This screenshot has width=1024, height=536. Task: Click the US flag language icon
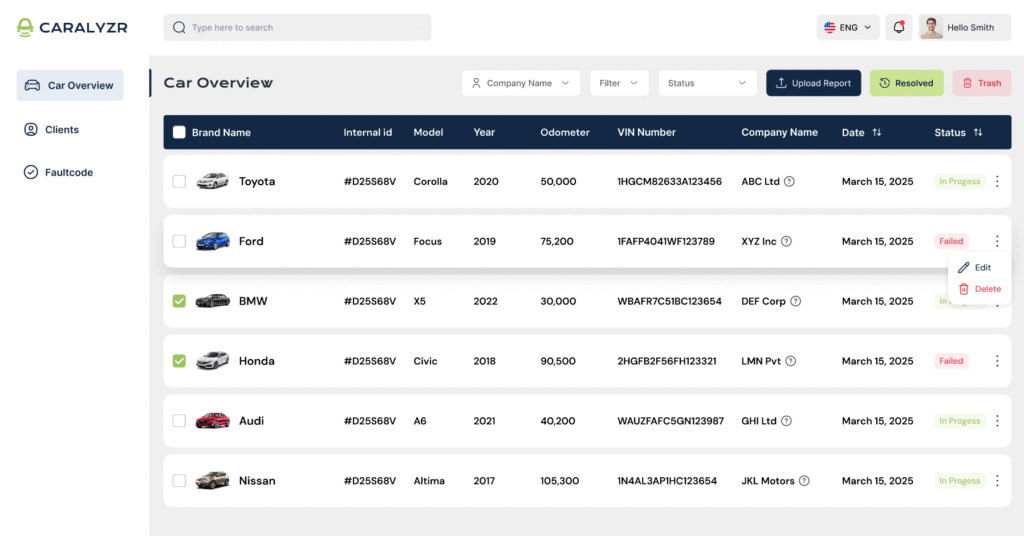click(829, 27)
